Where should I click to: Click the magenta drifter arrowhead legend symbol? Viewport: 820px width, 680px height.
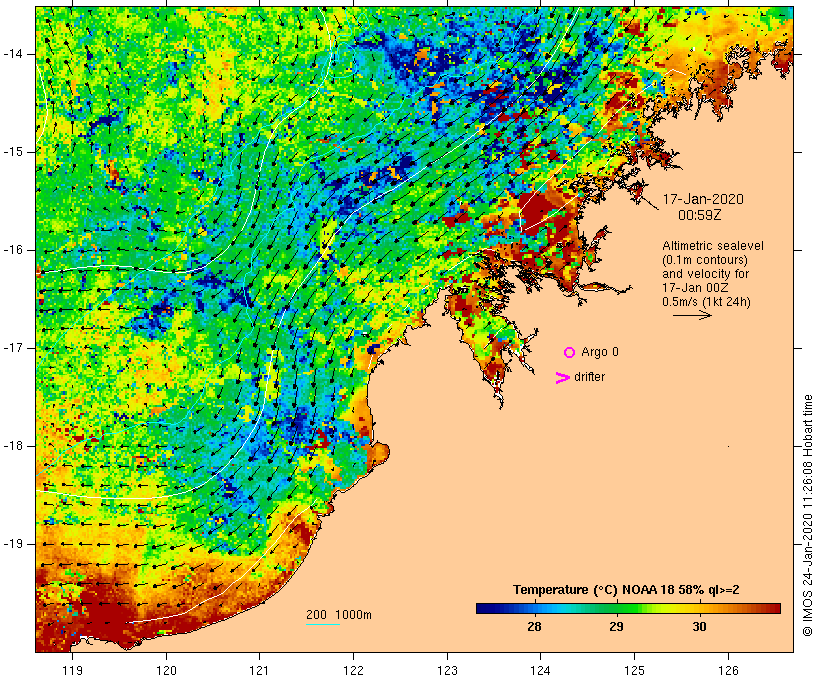(x=563, y=378)
